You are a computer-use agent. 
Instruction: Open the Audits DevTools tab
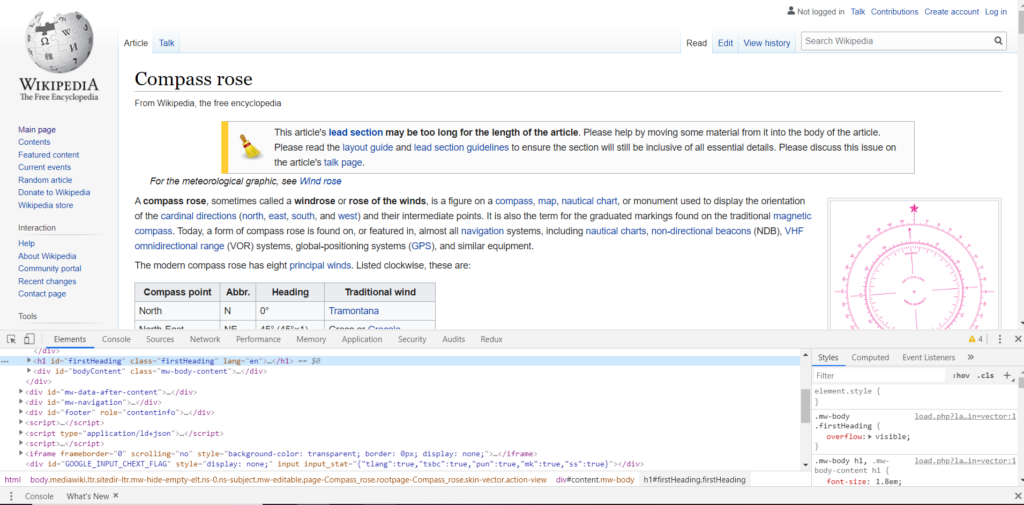coord(453,339)
